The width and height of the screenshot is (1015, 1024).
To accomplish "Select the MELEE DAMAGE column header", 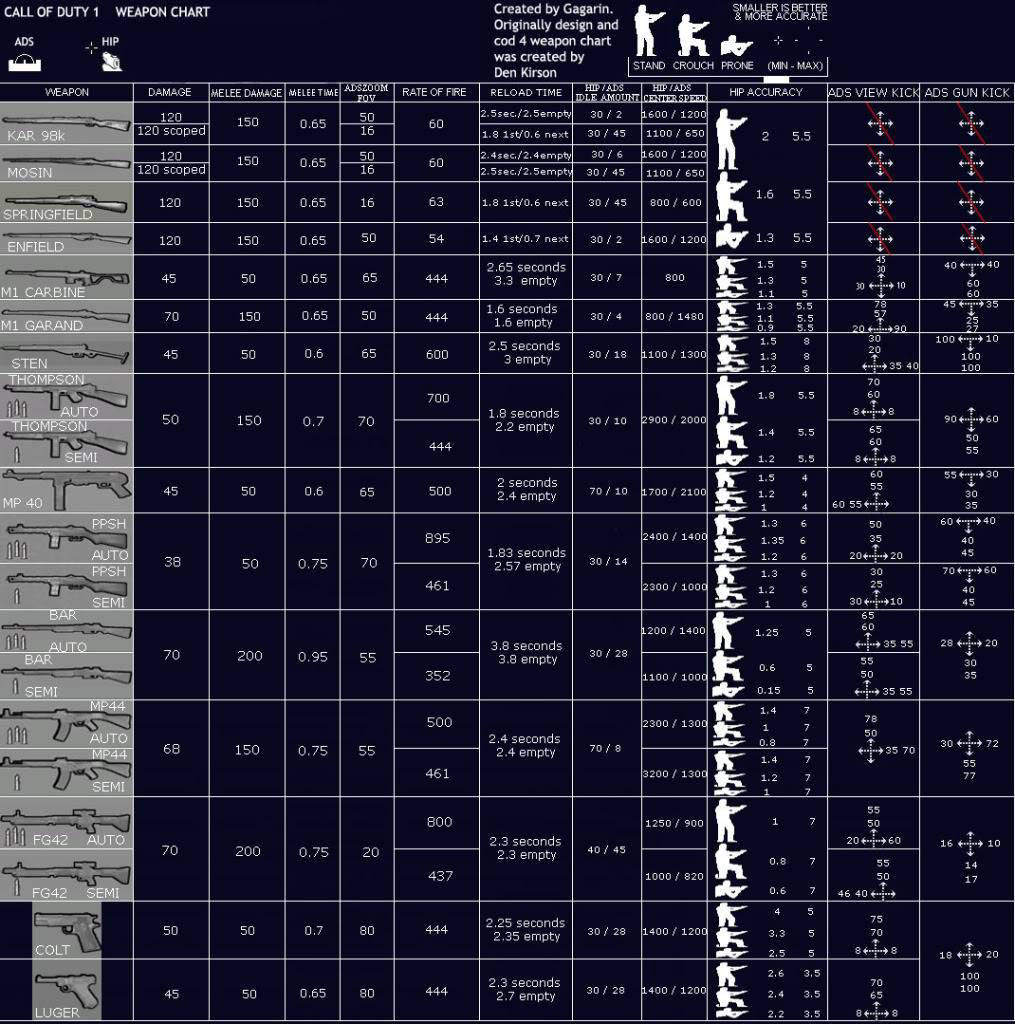I will tap(246, 93).
